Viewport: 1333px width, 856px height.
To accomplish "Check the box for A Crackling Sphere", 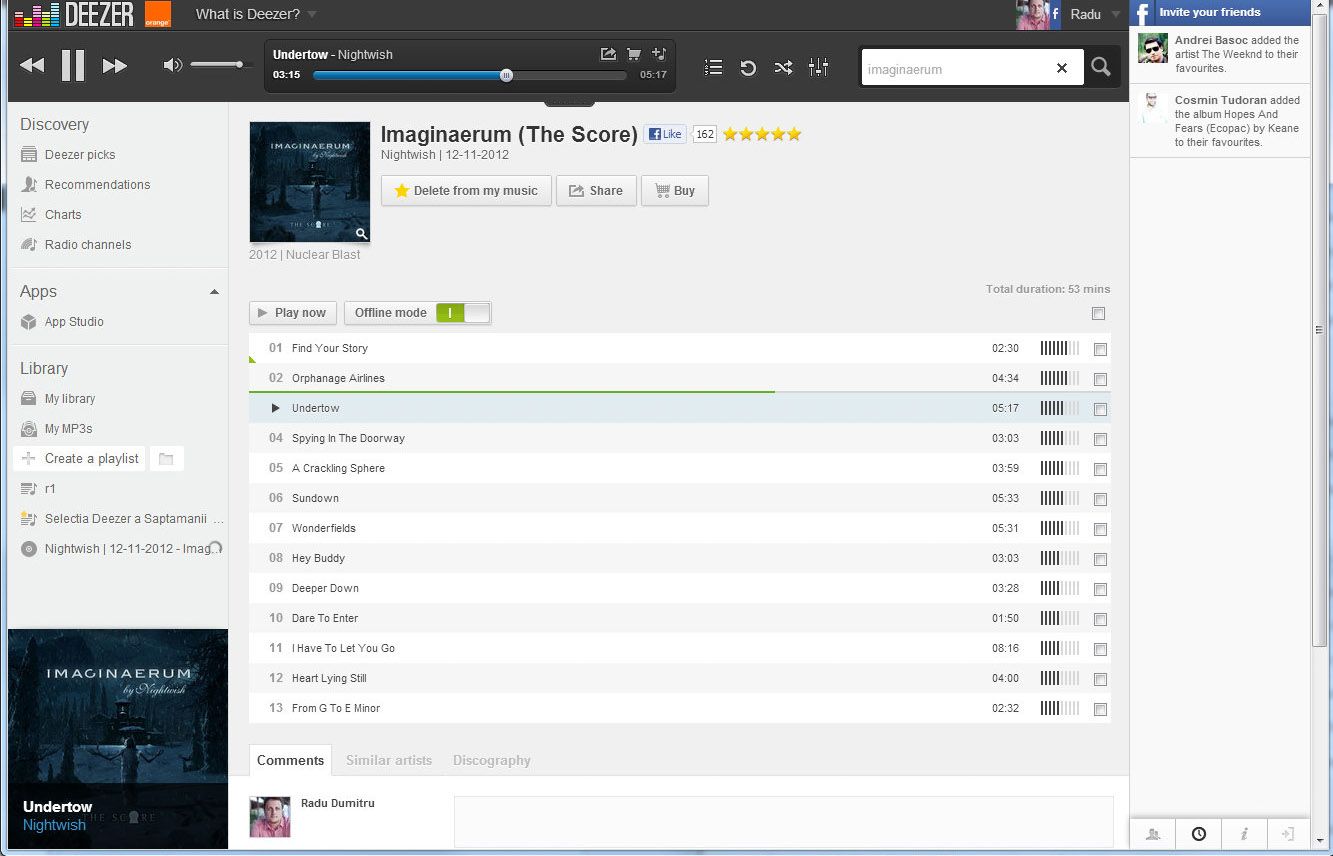I will [x=1101, y=470].
